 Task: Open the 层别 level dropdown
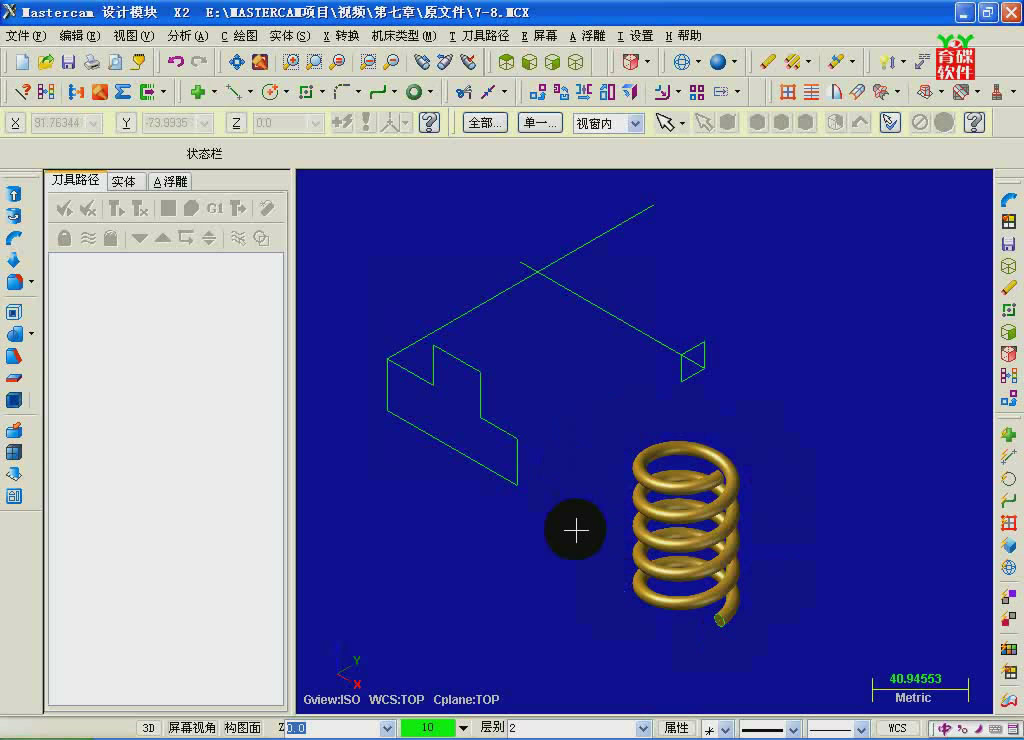point(643,728)
